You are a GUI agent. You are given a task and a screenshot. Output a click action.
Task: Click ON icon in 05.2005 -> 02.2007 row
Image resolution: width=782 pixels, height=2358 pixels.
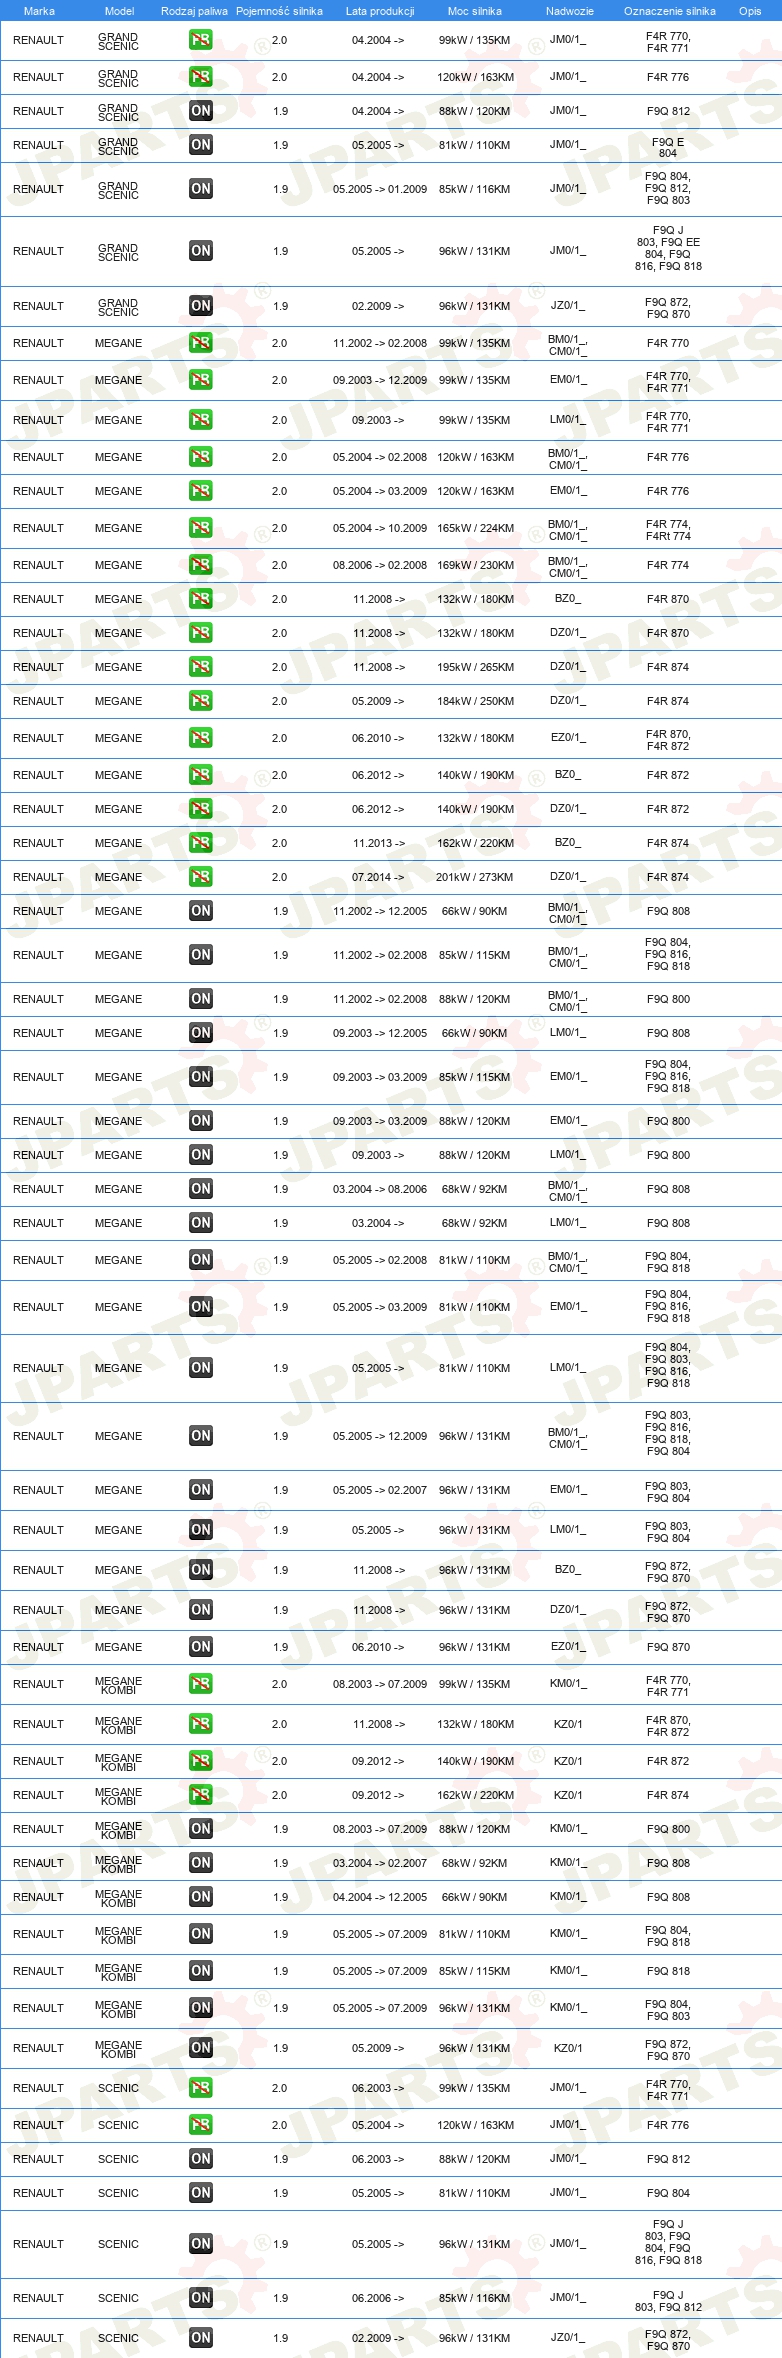201,1490
